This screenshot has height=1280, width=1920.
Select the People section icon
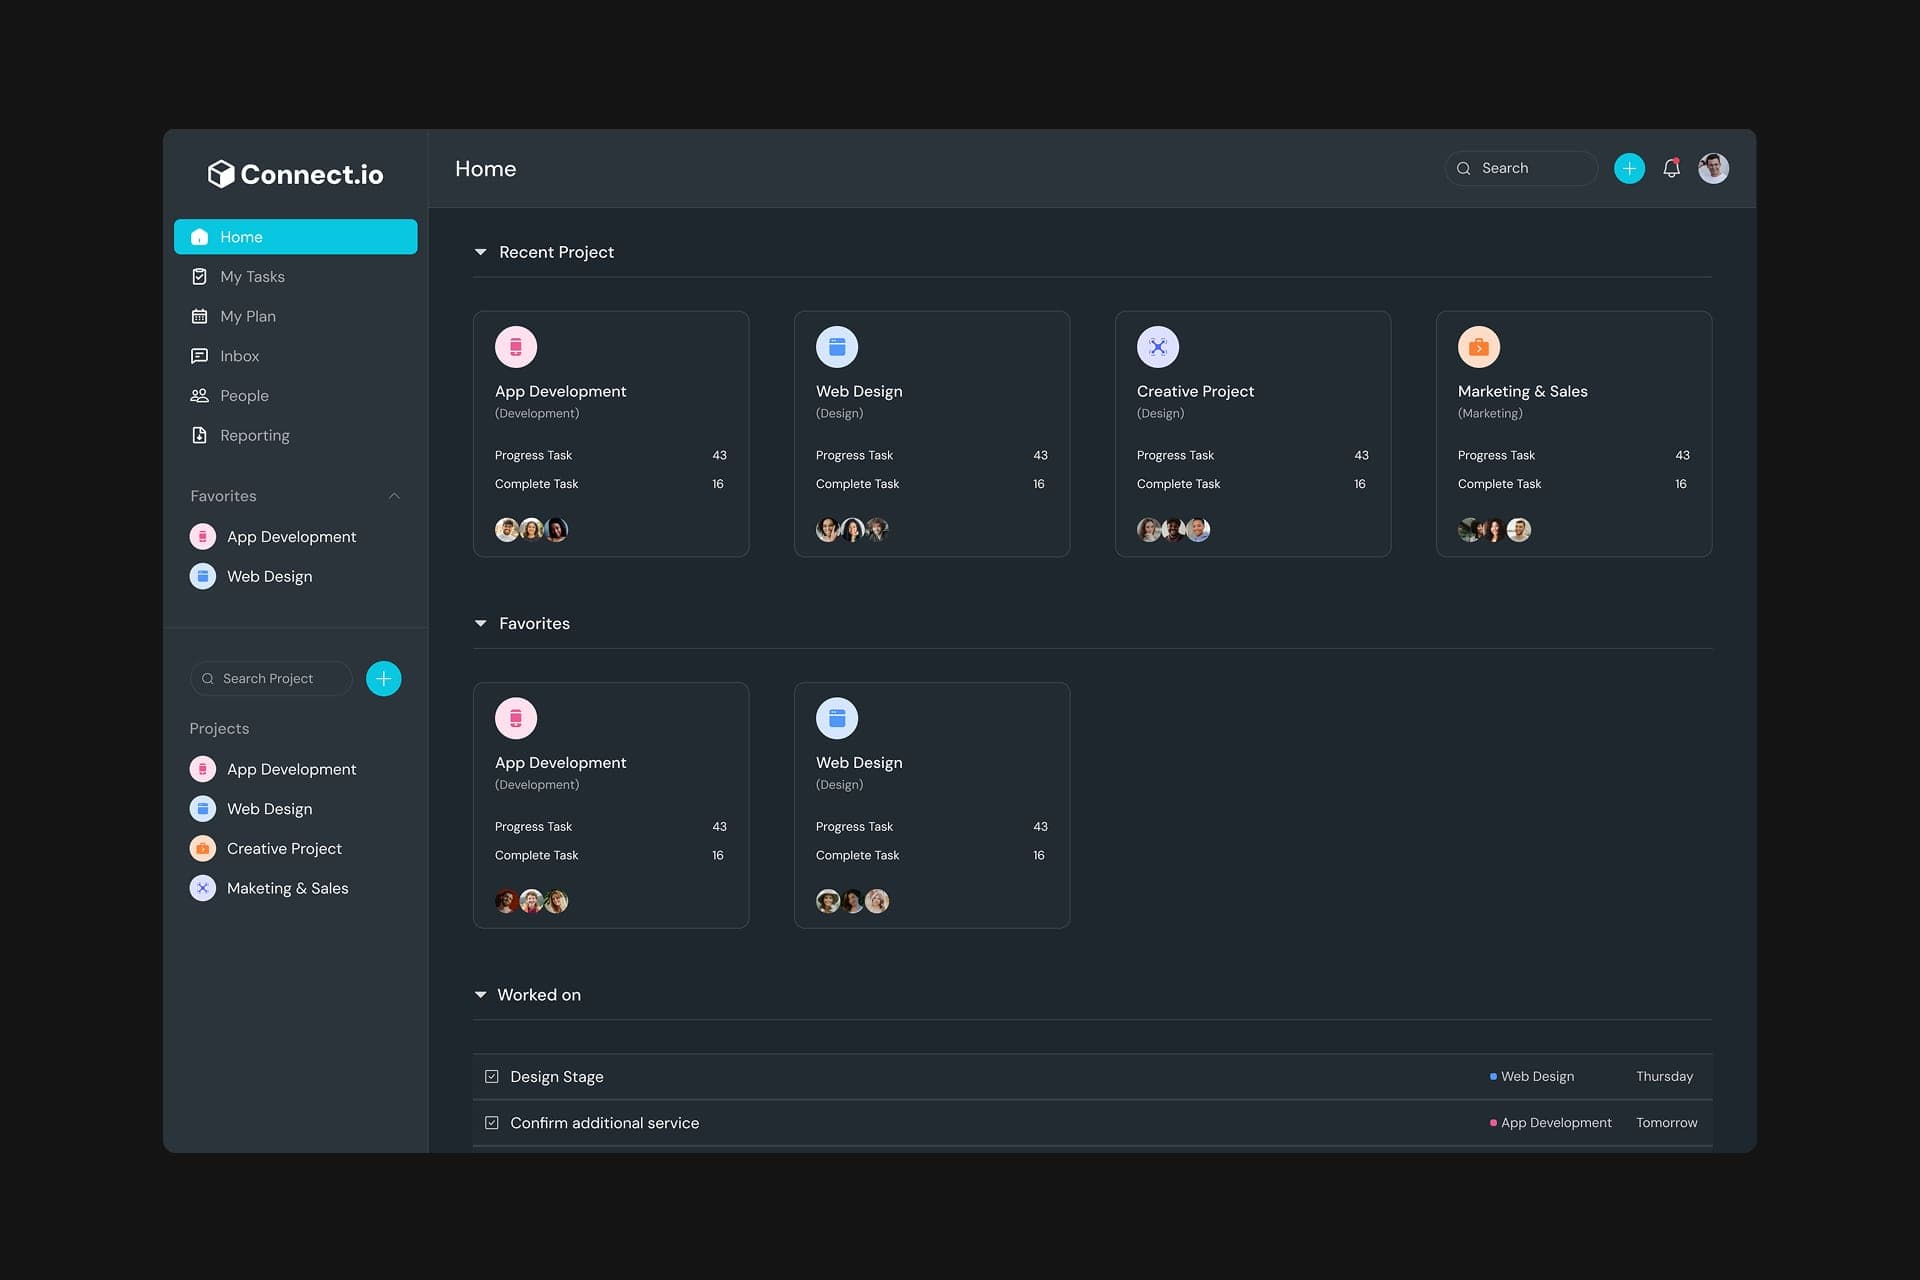pos(200,395)
